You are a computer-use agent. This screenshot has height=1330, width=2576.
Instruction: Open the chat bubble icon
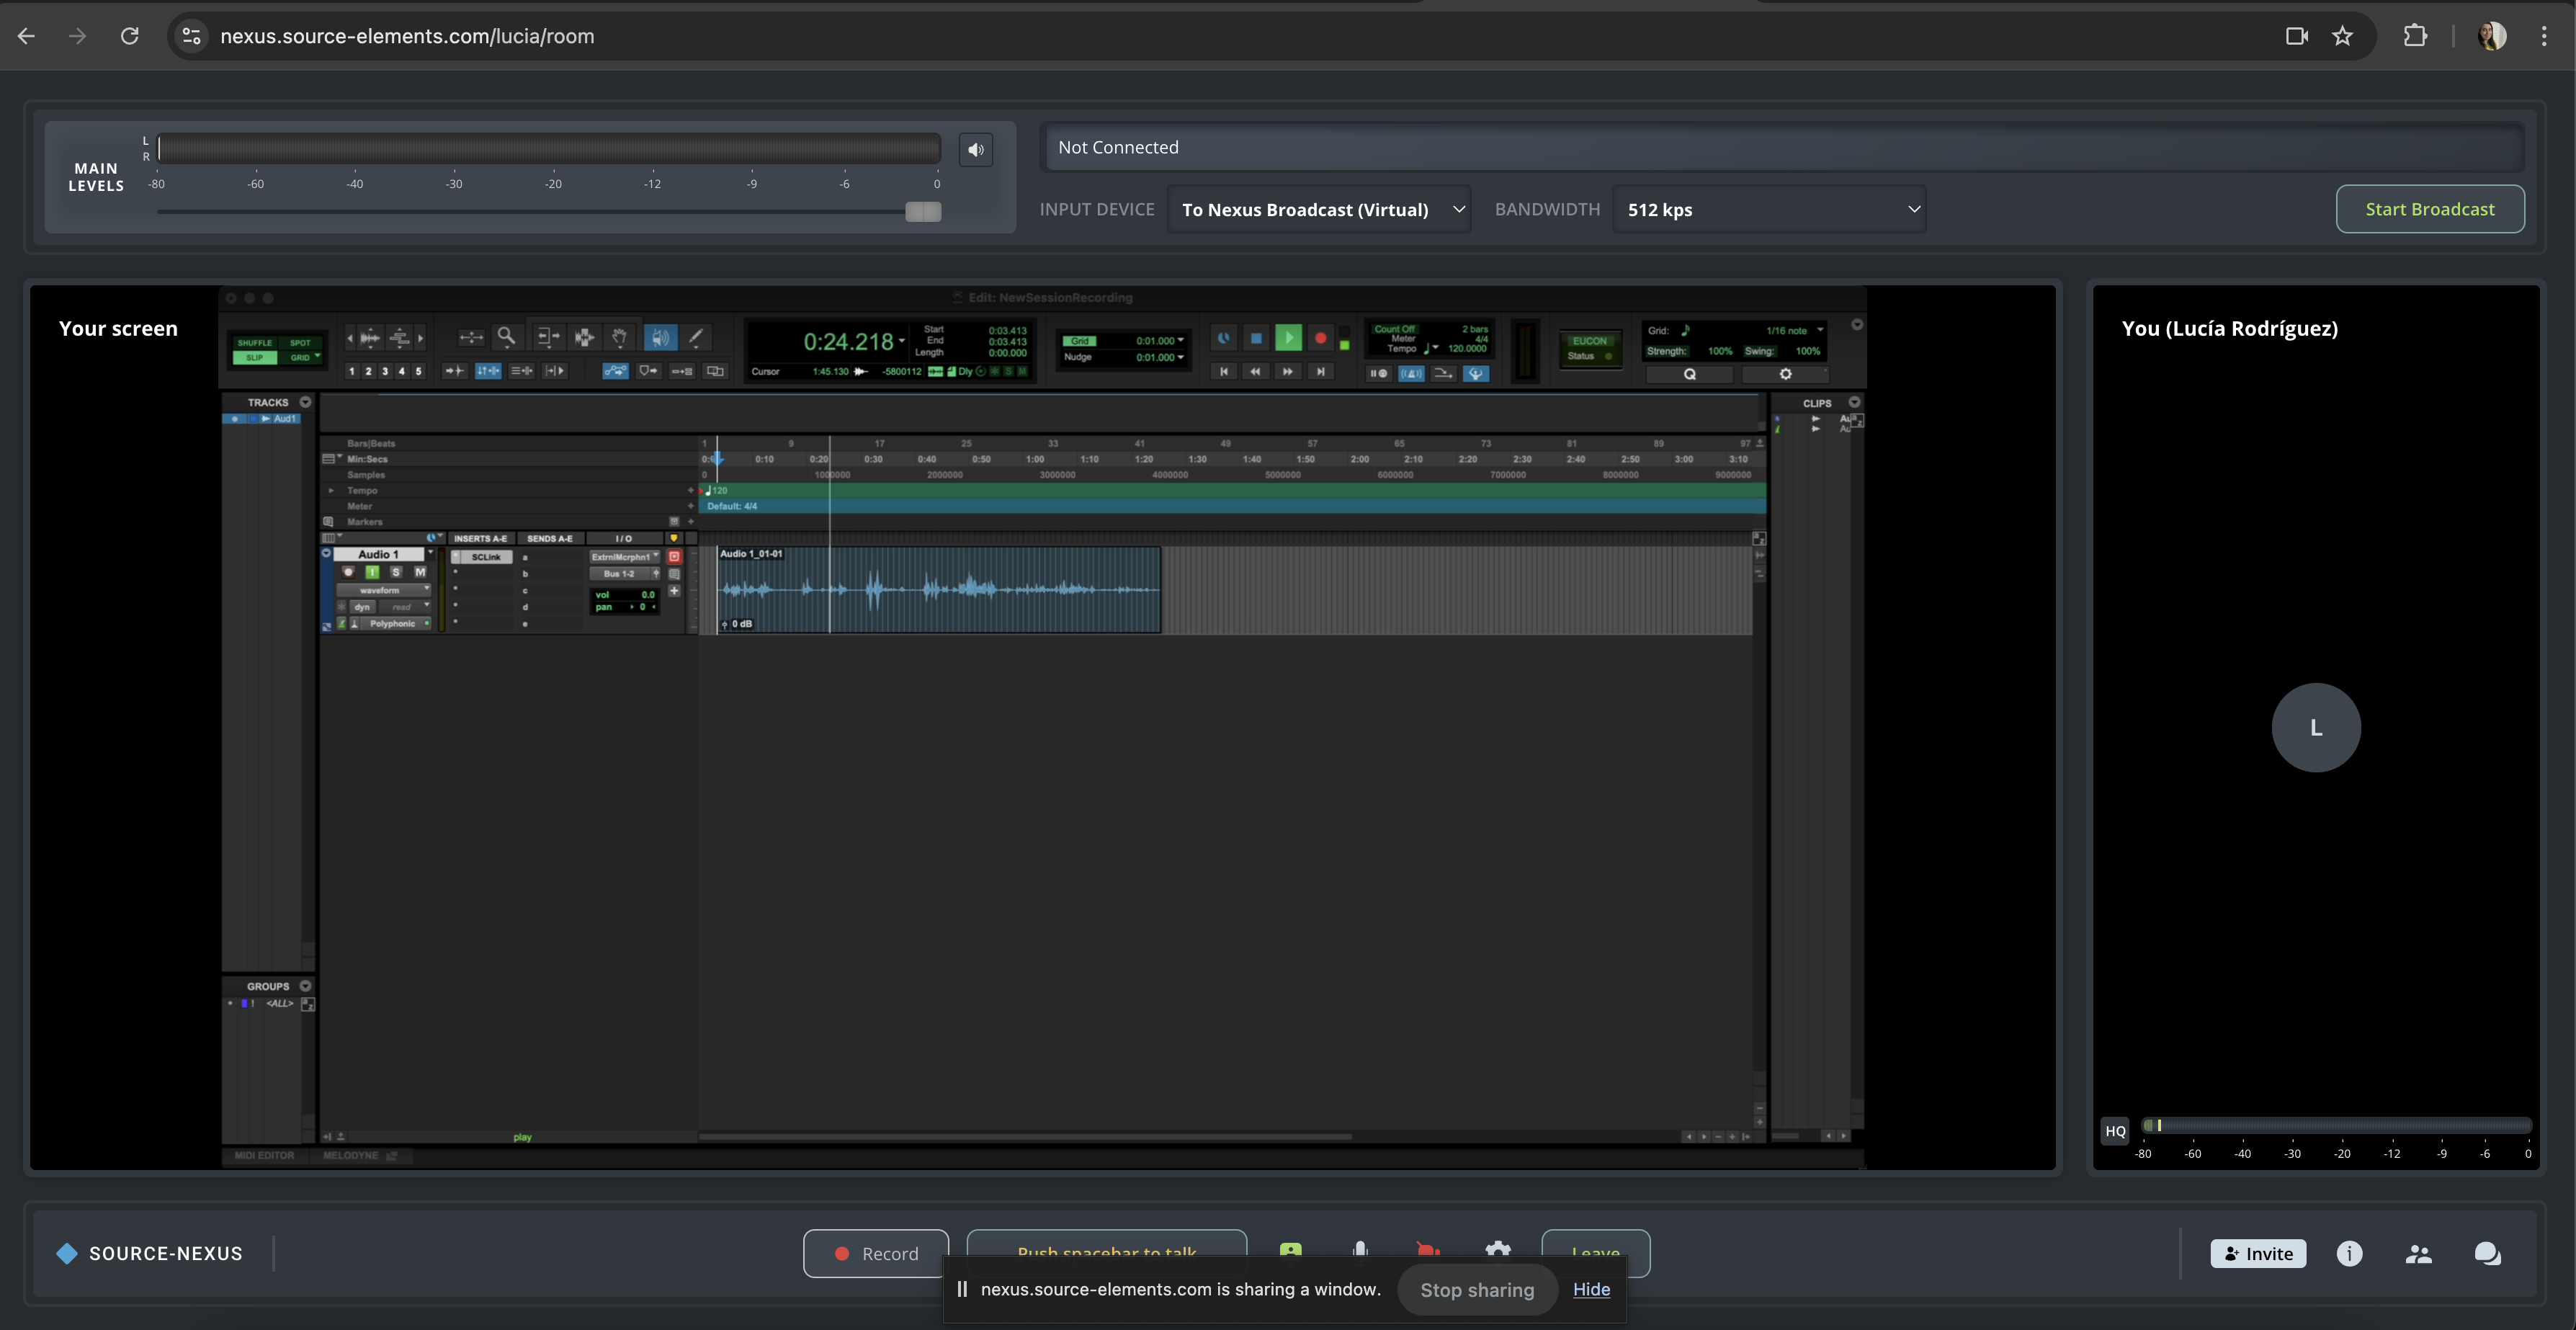tap(2487, 1253)
